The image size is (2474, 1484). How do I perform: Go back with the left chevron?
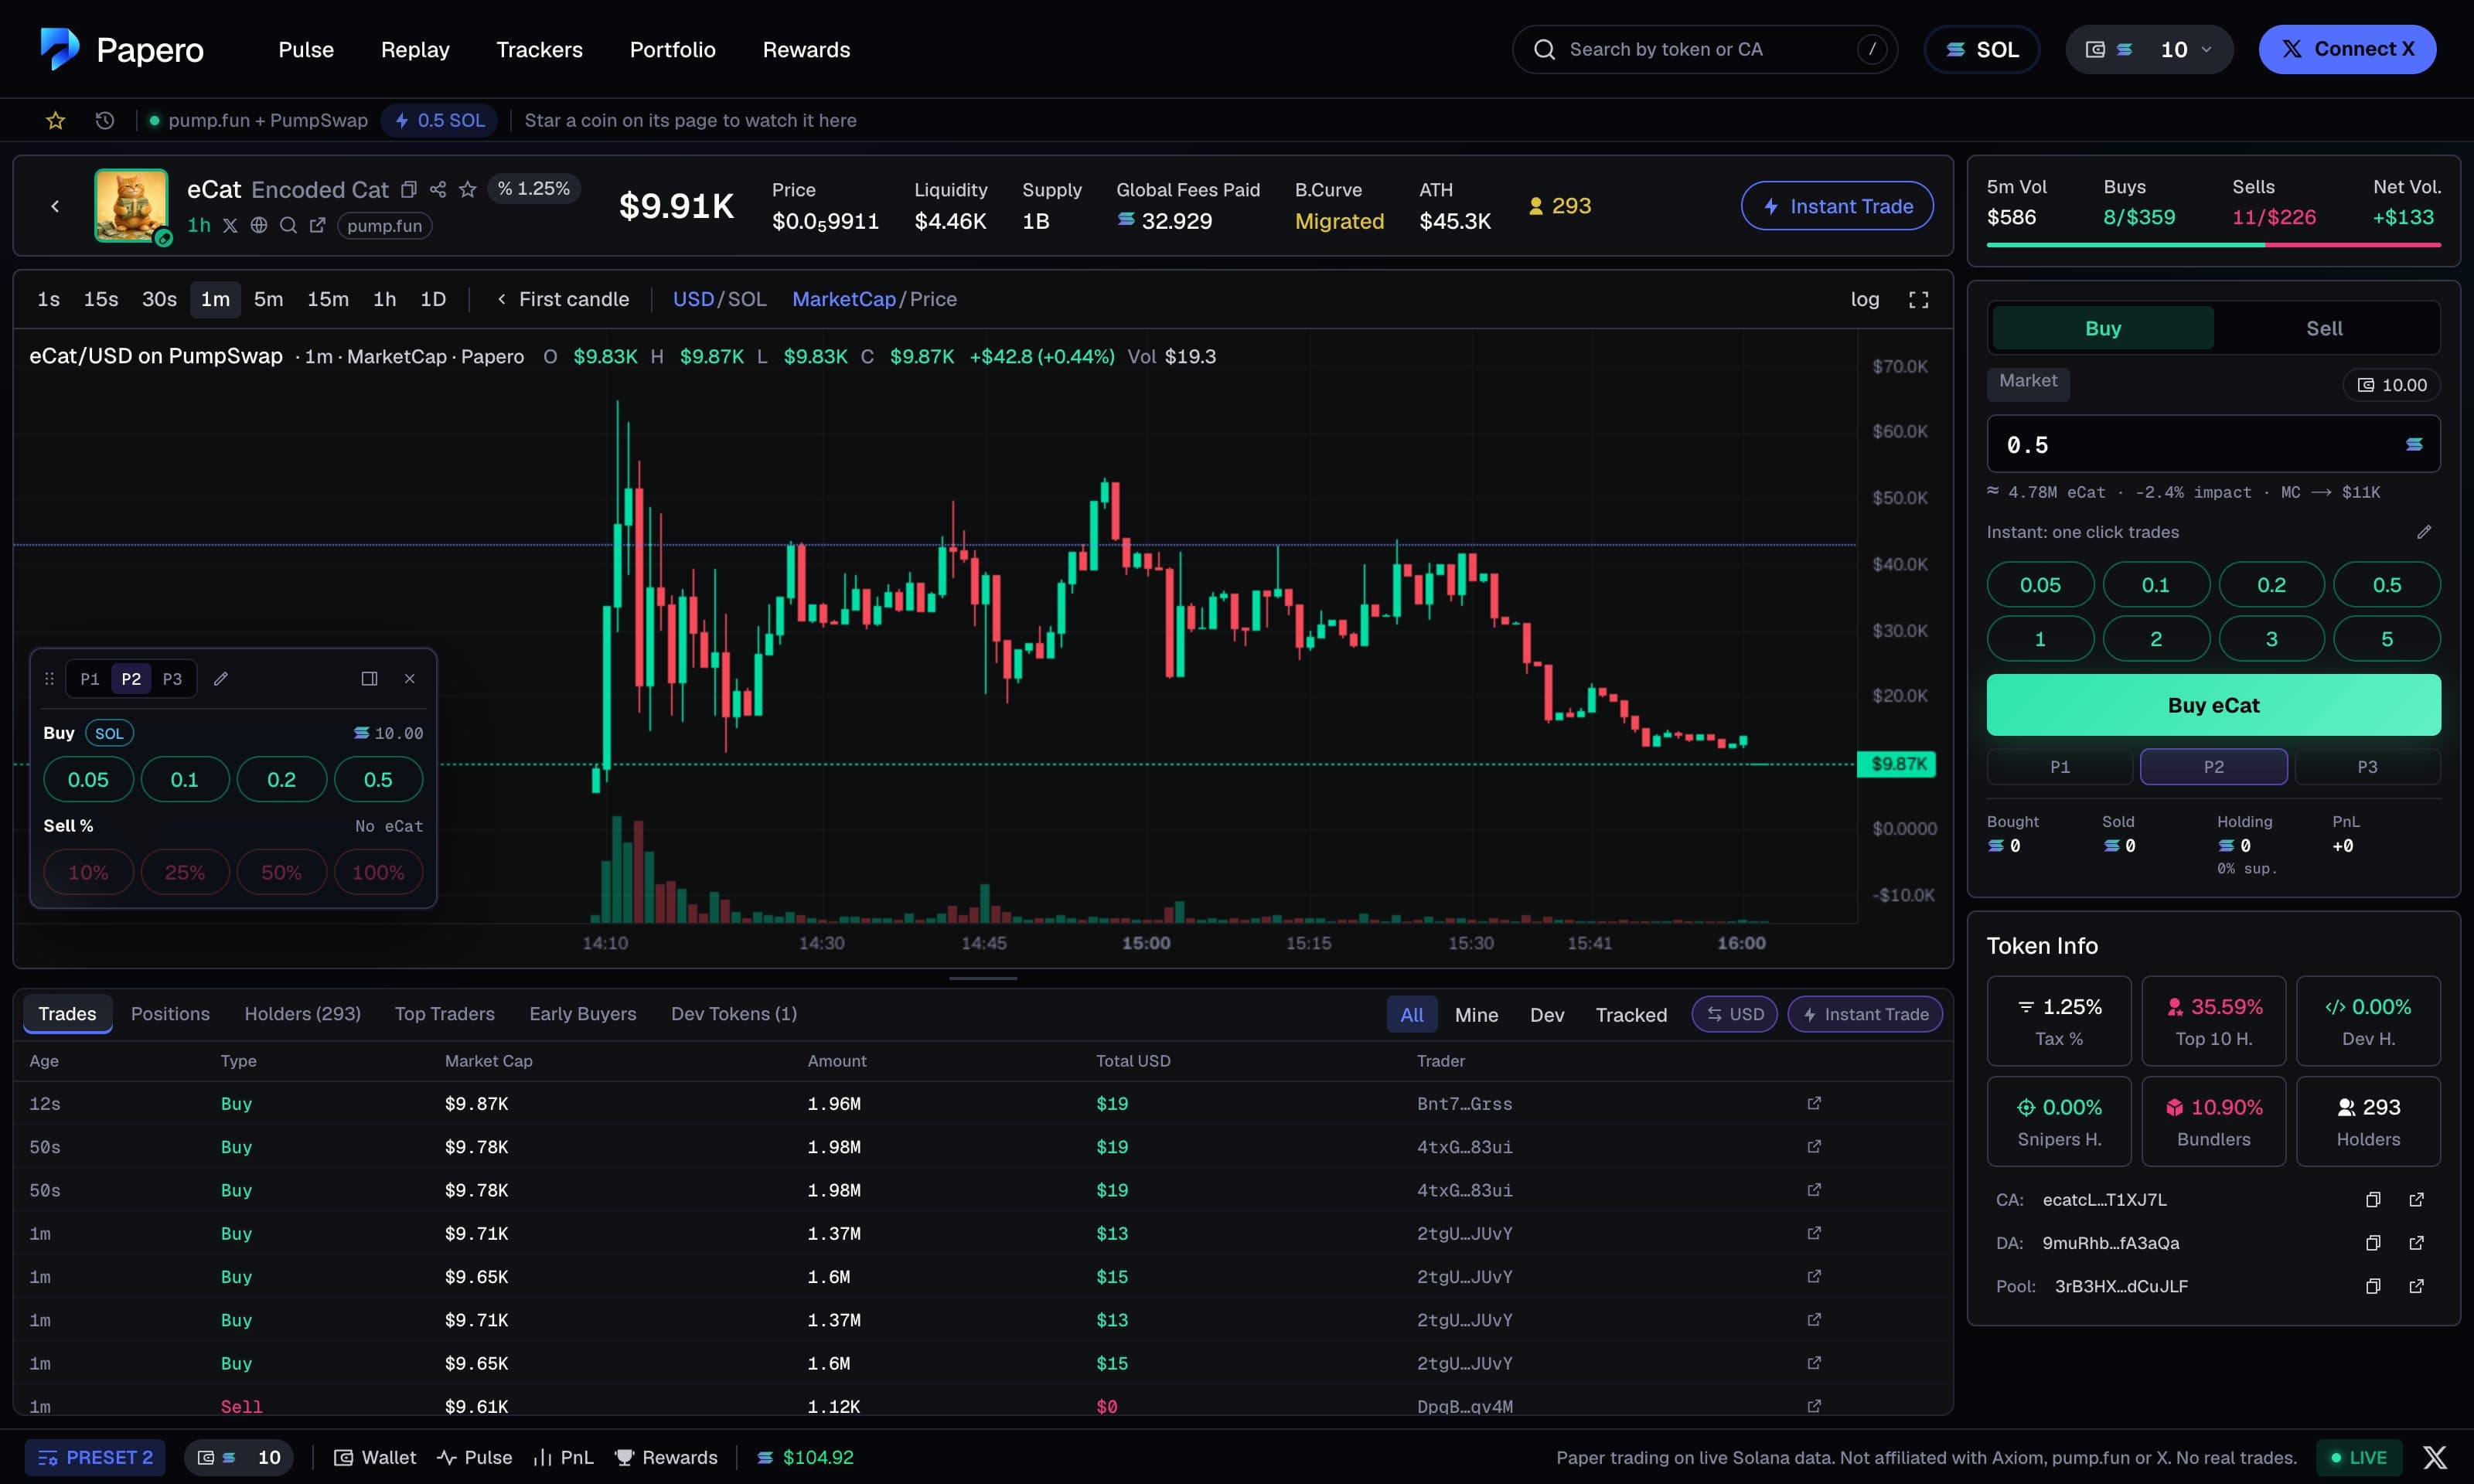tap(55, 206)
